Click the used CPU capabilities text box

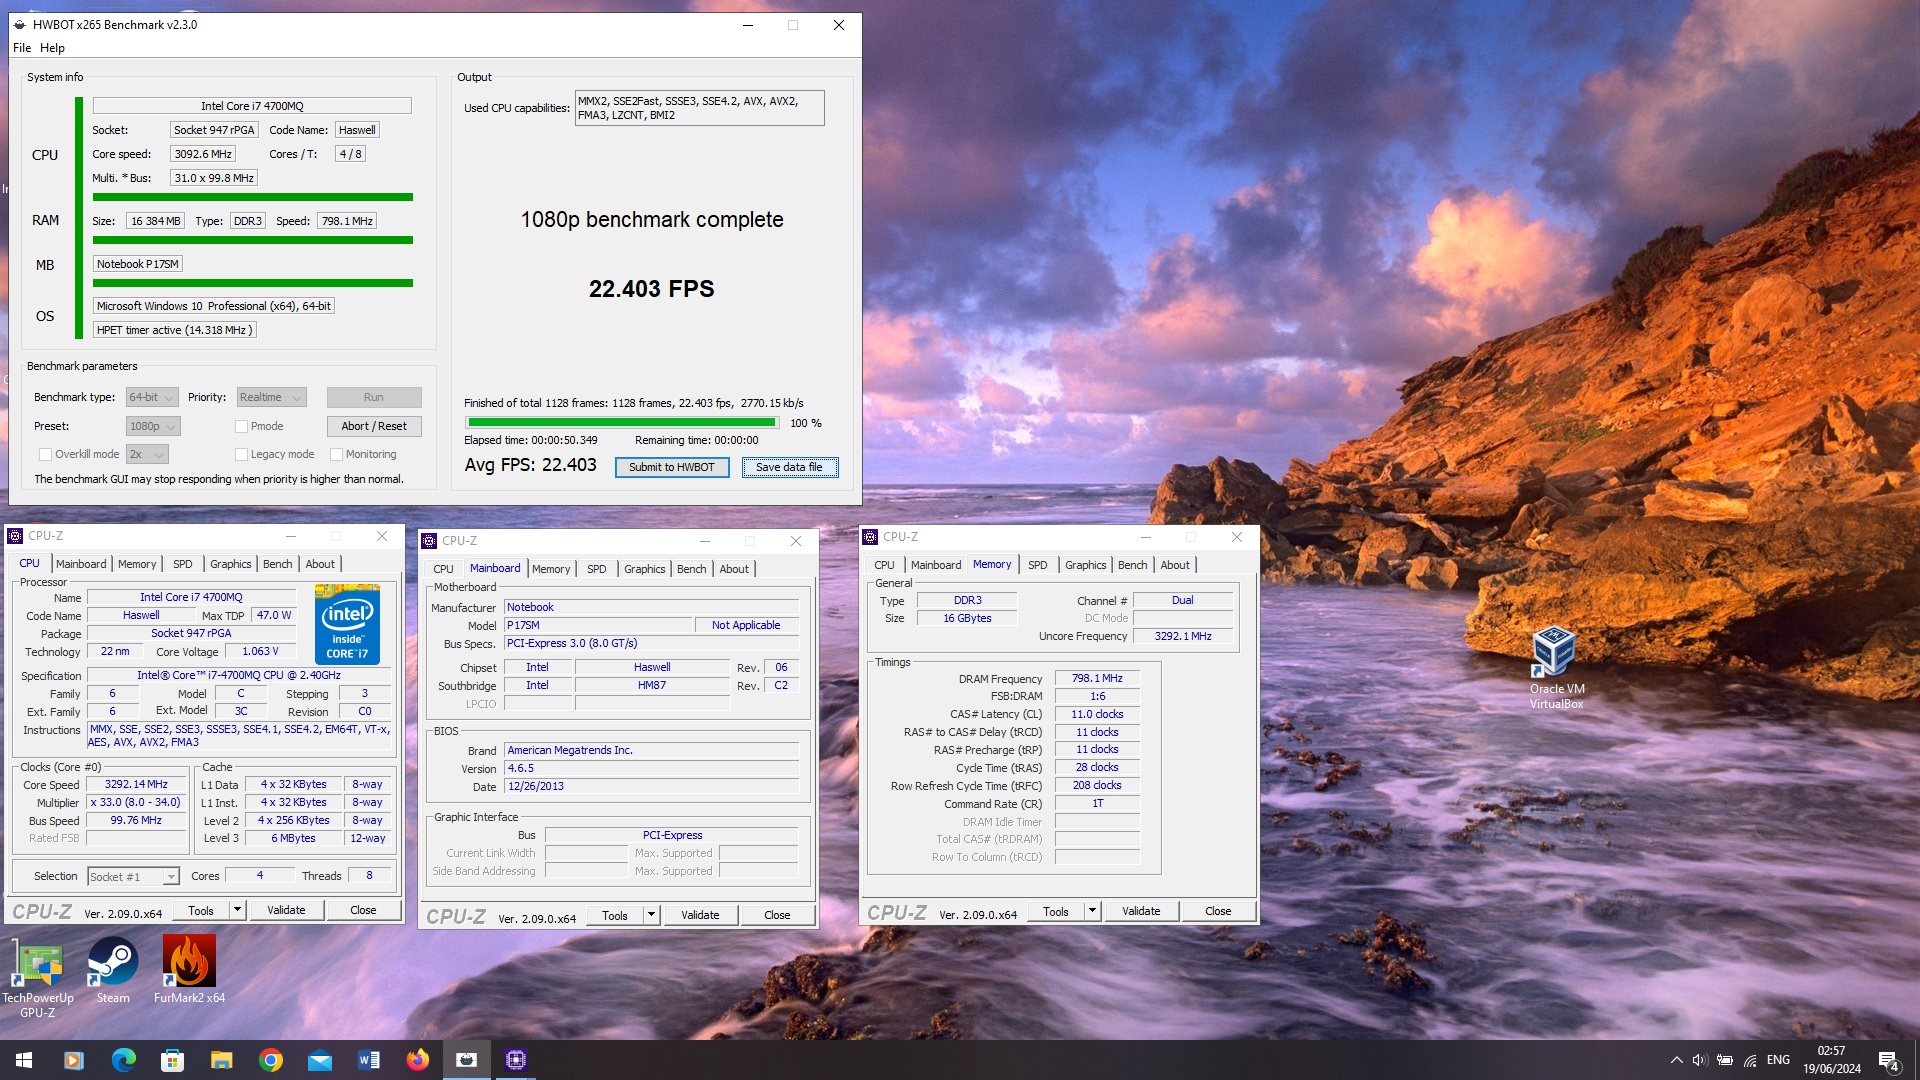pyautogui.click(x=699, y=108)
